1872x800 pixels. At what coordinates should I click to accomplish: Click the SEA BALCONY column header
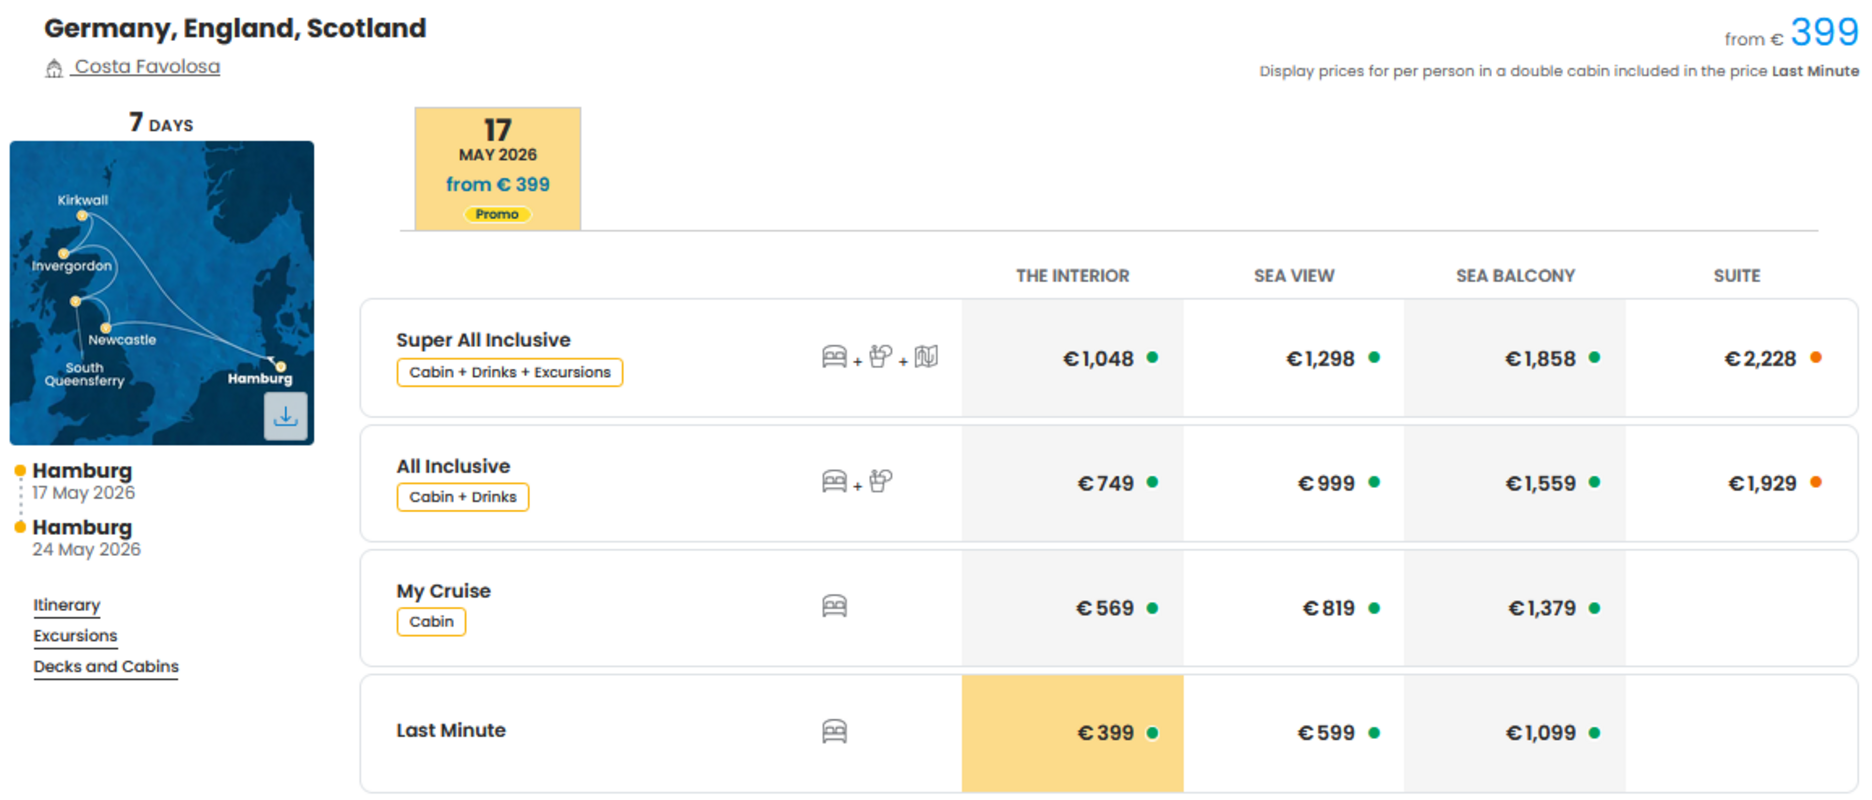[x=1515, y=276]
